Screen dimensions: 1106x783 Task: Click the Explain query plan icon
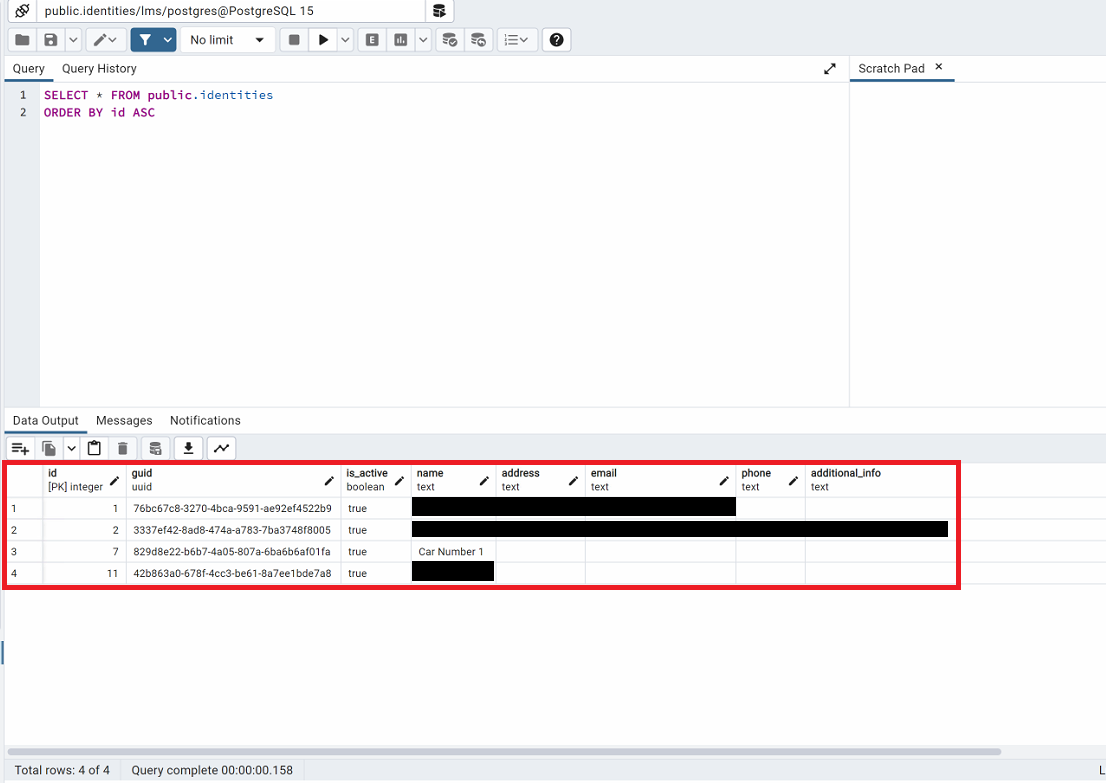[x=372, y=40]
